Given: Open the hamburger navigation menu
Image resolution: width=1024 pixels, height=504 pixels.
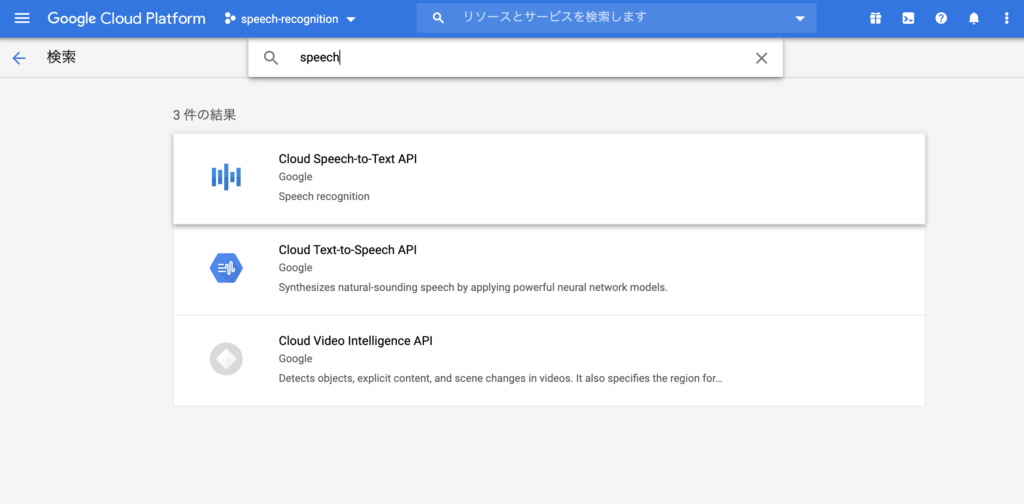Looking at the screenshot, I should point(22,18).
